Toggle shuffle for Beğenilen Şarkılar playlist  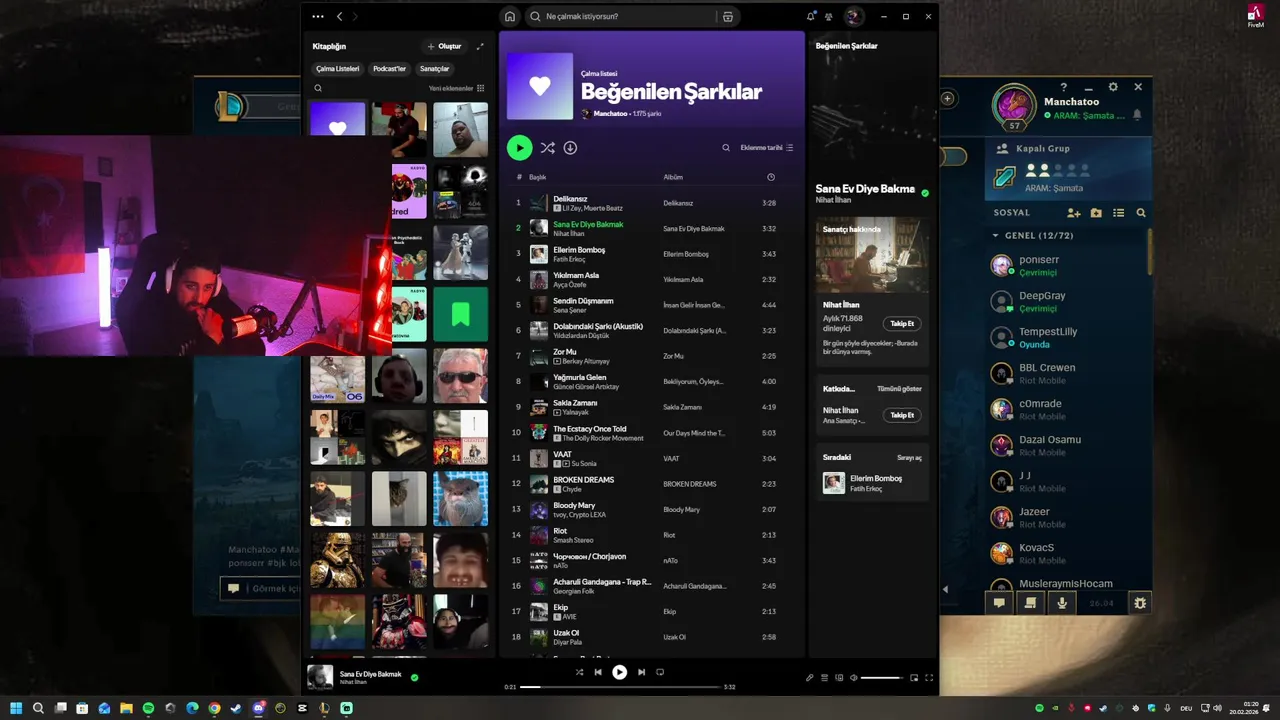coord(548,148)
